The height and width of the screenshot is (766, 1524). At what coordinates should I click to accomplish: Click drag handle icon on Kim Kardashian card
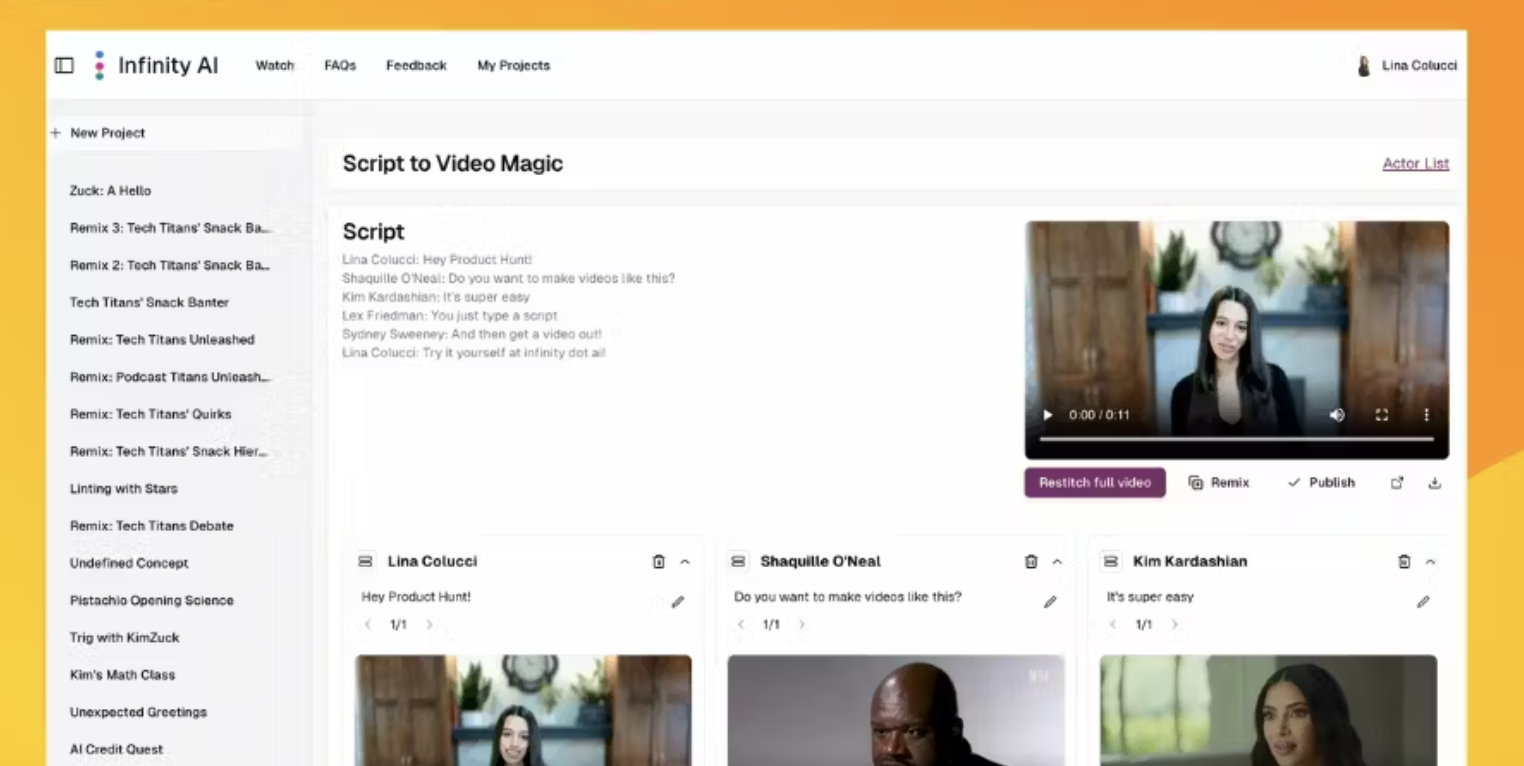click(x=1111, y=562)
